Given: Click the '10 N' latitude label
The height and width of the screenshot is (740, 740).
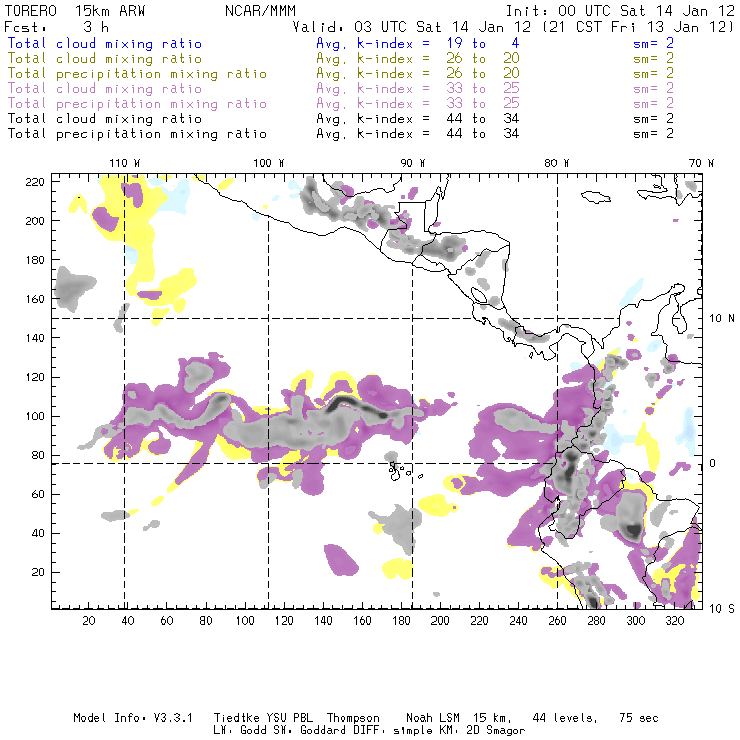Looking at the screenshot, I should [x=722, y=319].
